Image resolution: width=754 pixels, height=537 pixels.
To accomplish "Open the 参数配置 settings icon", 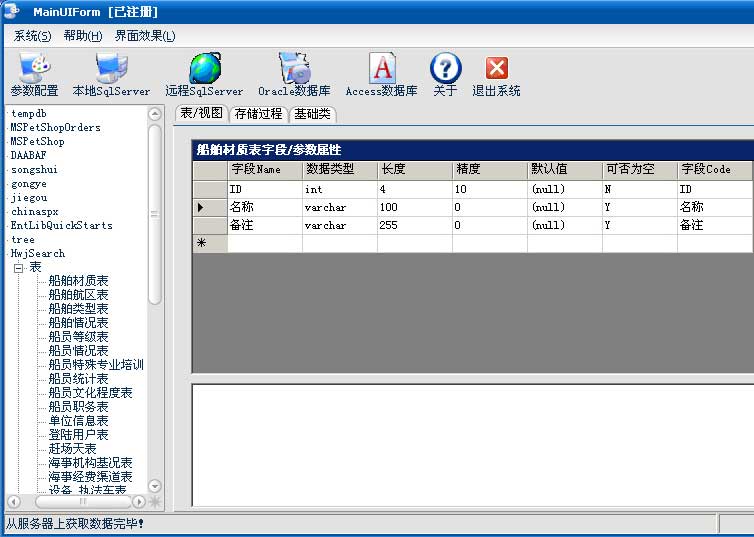I will 34,69.
